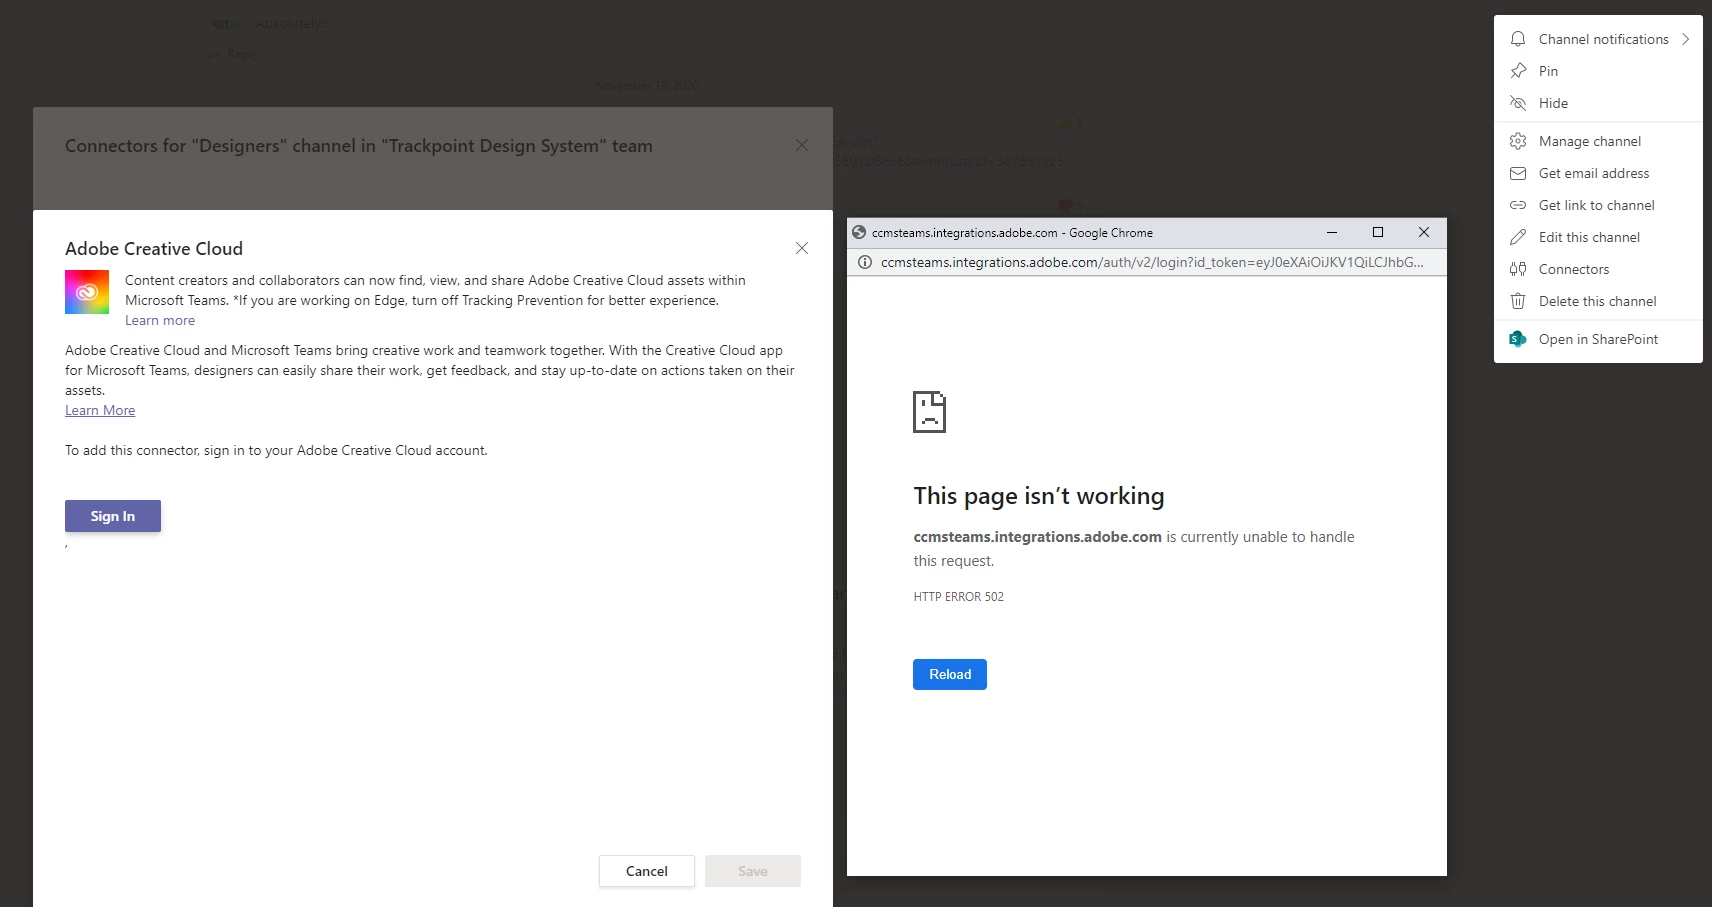Image resolution: width=1712 pixels, height=907 pixels.
Task: Select Get link to channel option
Action: click(1598, 205)
